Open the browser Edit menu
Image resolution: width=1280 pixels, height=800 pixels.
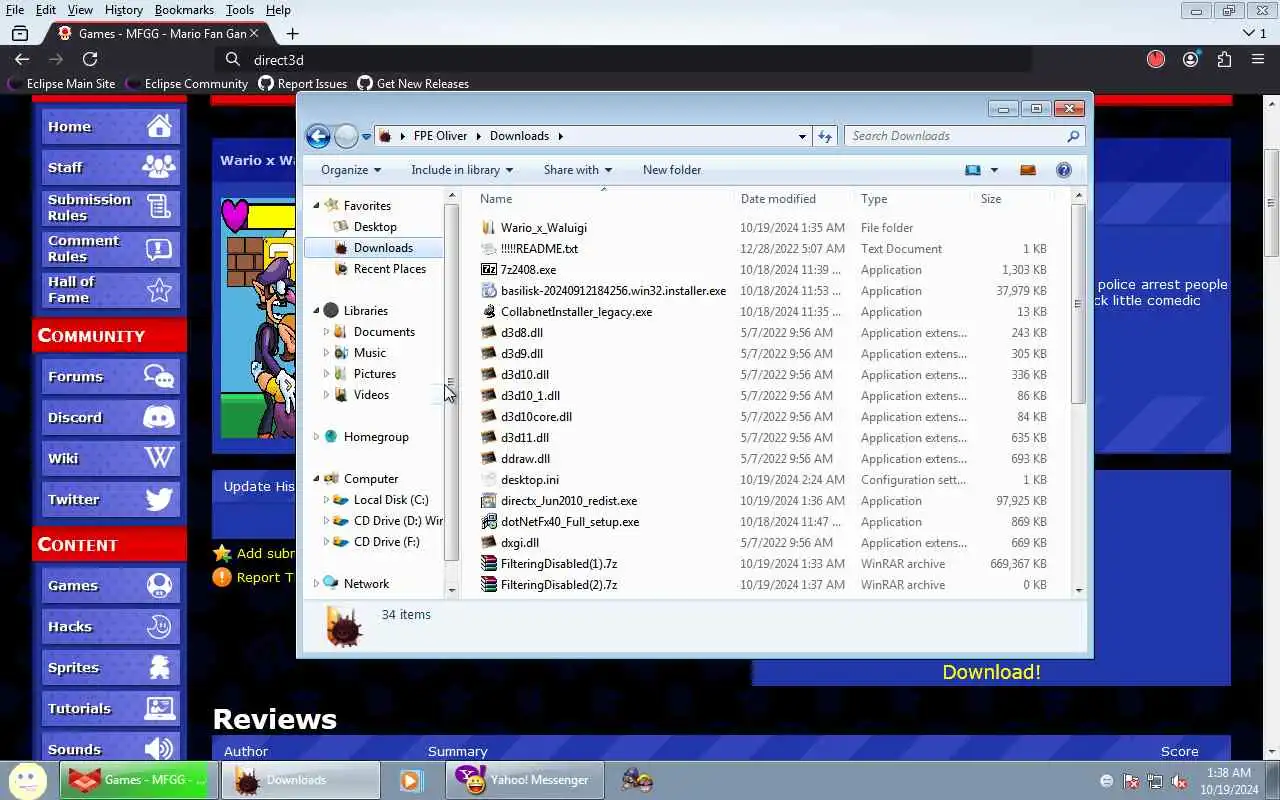point(46,10)
